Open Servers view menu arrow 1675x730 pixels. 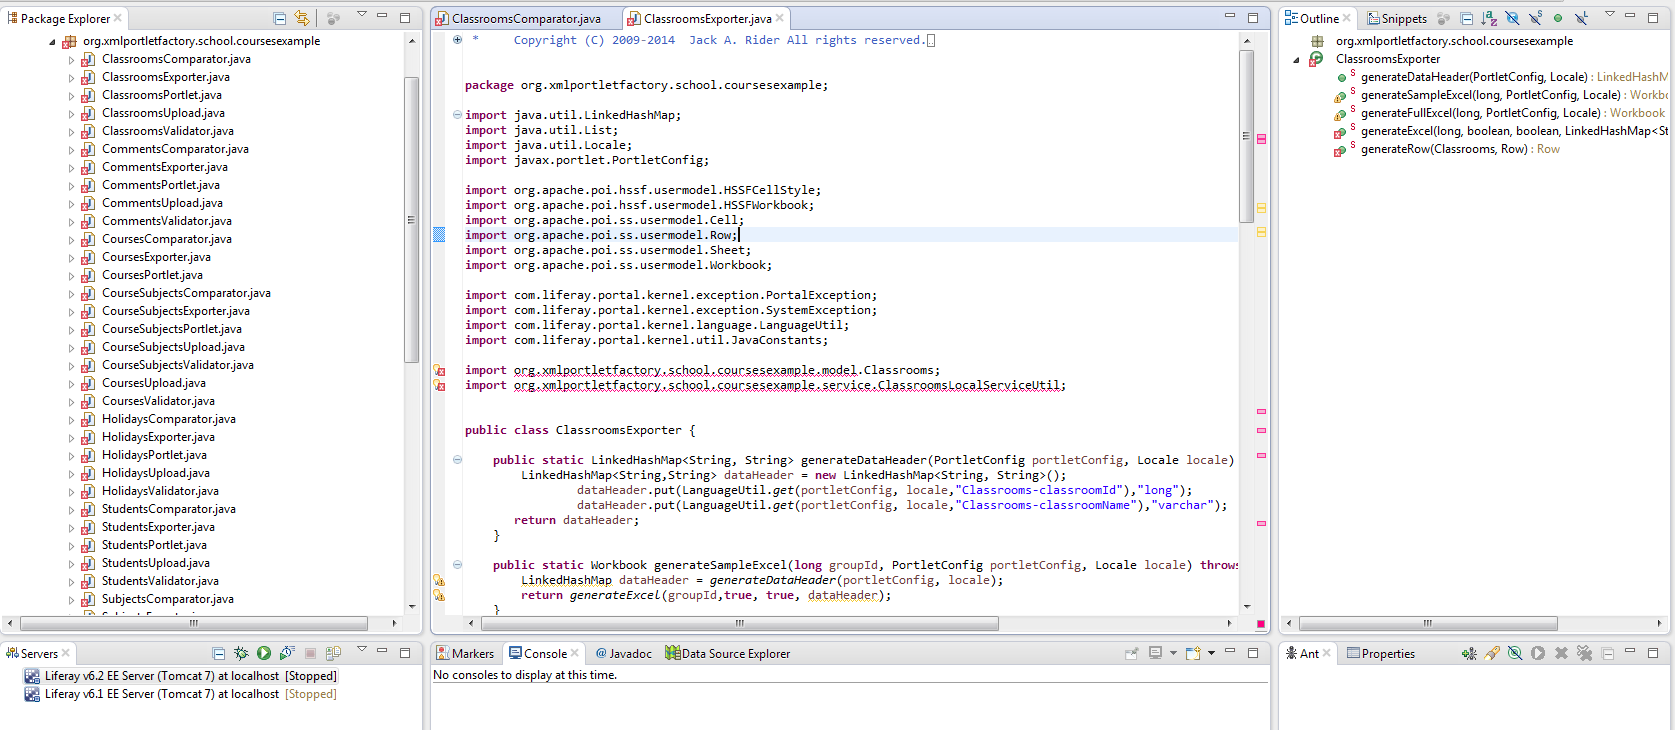pyautogui.click(x=362, y=649)
